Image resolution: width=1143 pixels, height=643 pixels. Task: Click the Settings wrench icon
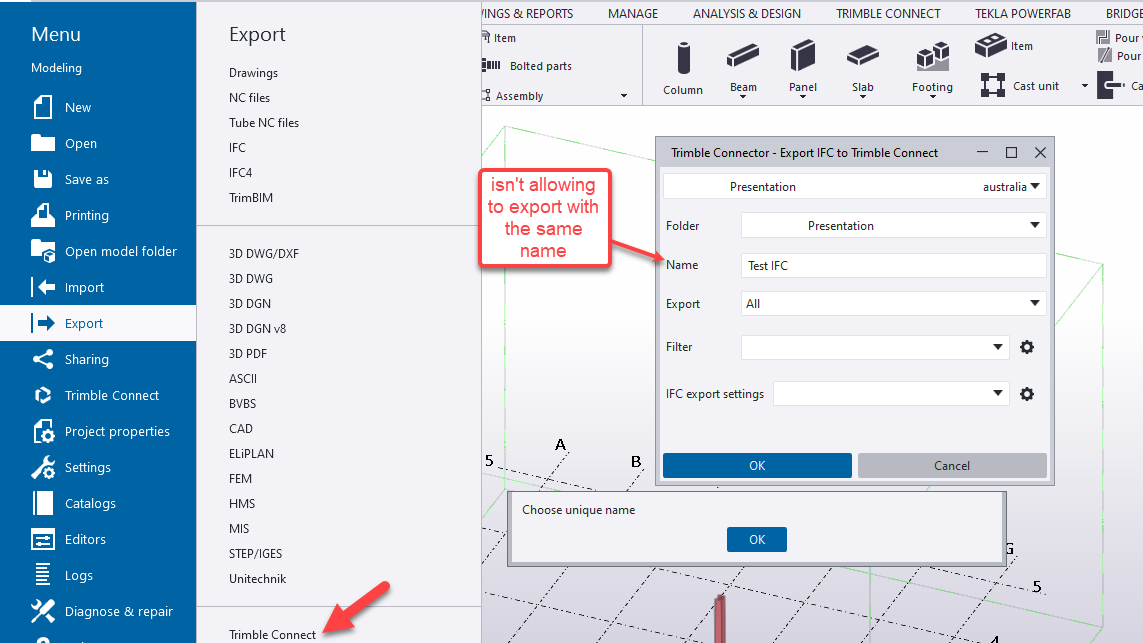tap(43, 467)
